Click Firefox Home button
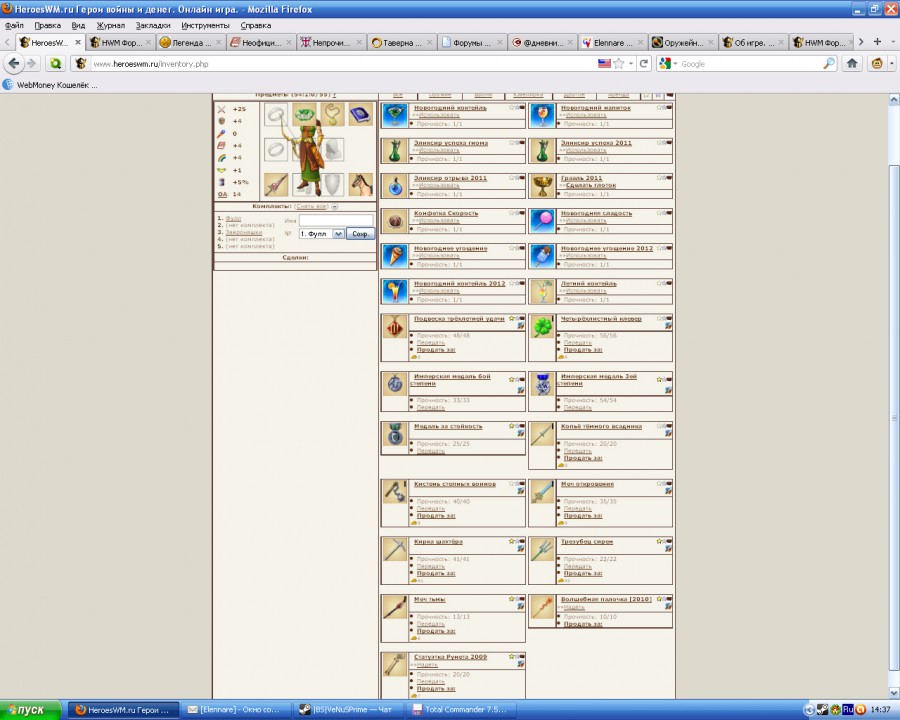Image resolution: width=900 pixels, height=720 pixels. (852, 64)
